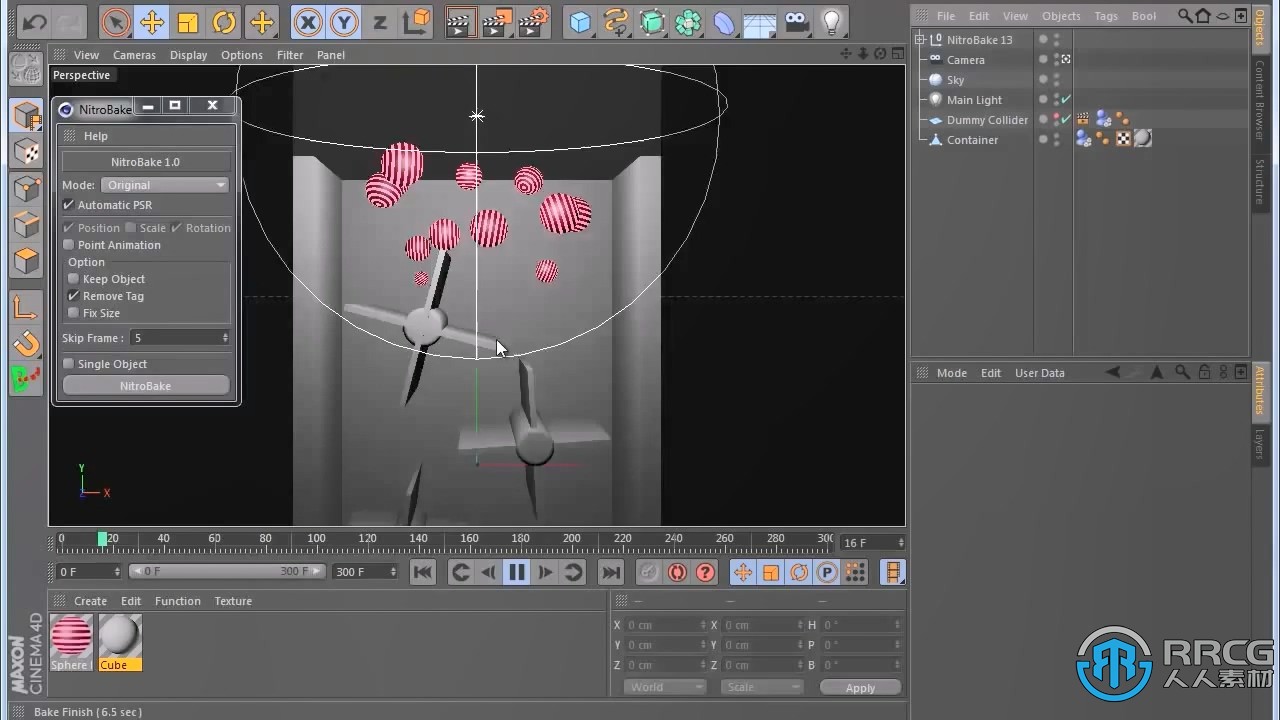Select the Live Selection tool
This screenshot has width=1280, height=720.
click(116, 21)
